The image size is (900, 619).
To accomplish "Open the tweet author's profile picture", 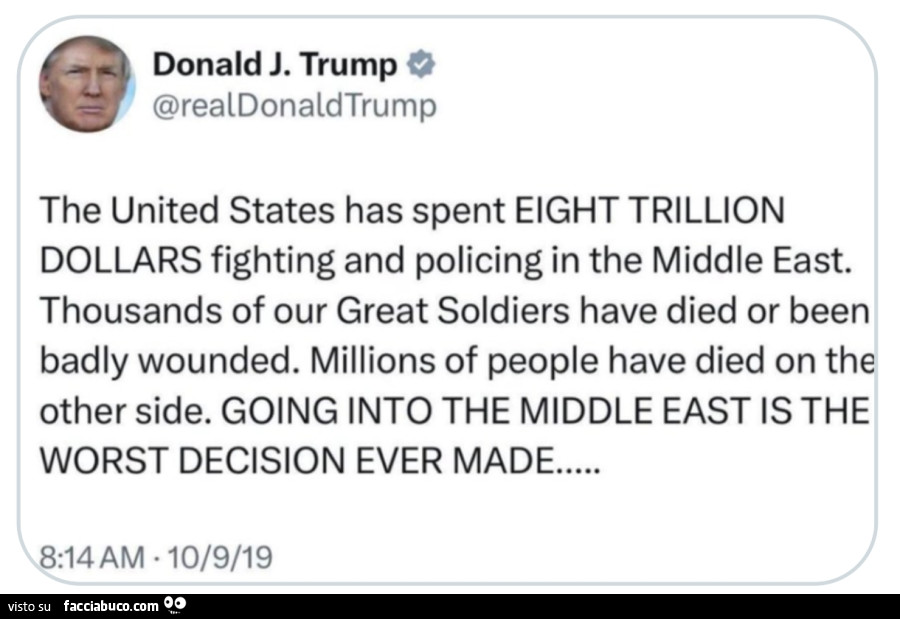I will 86,84.
